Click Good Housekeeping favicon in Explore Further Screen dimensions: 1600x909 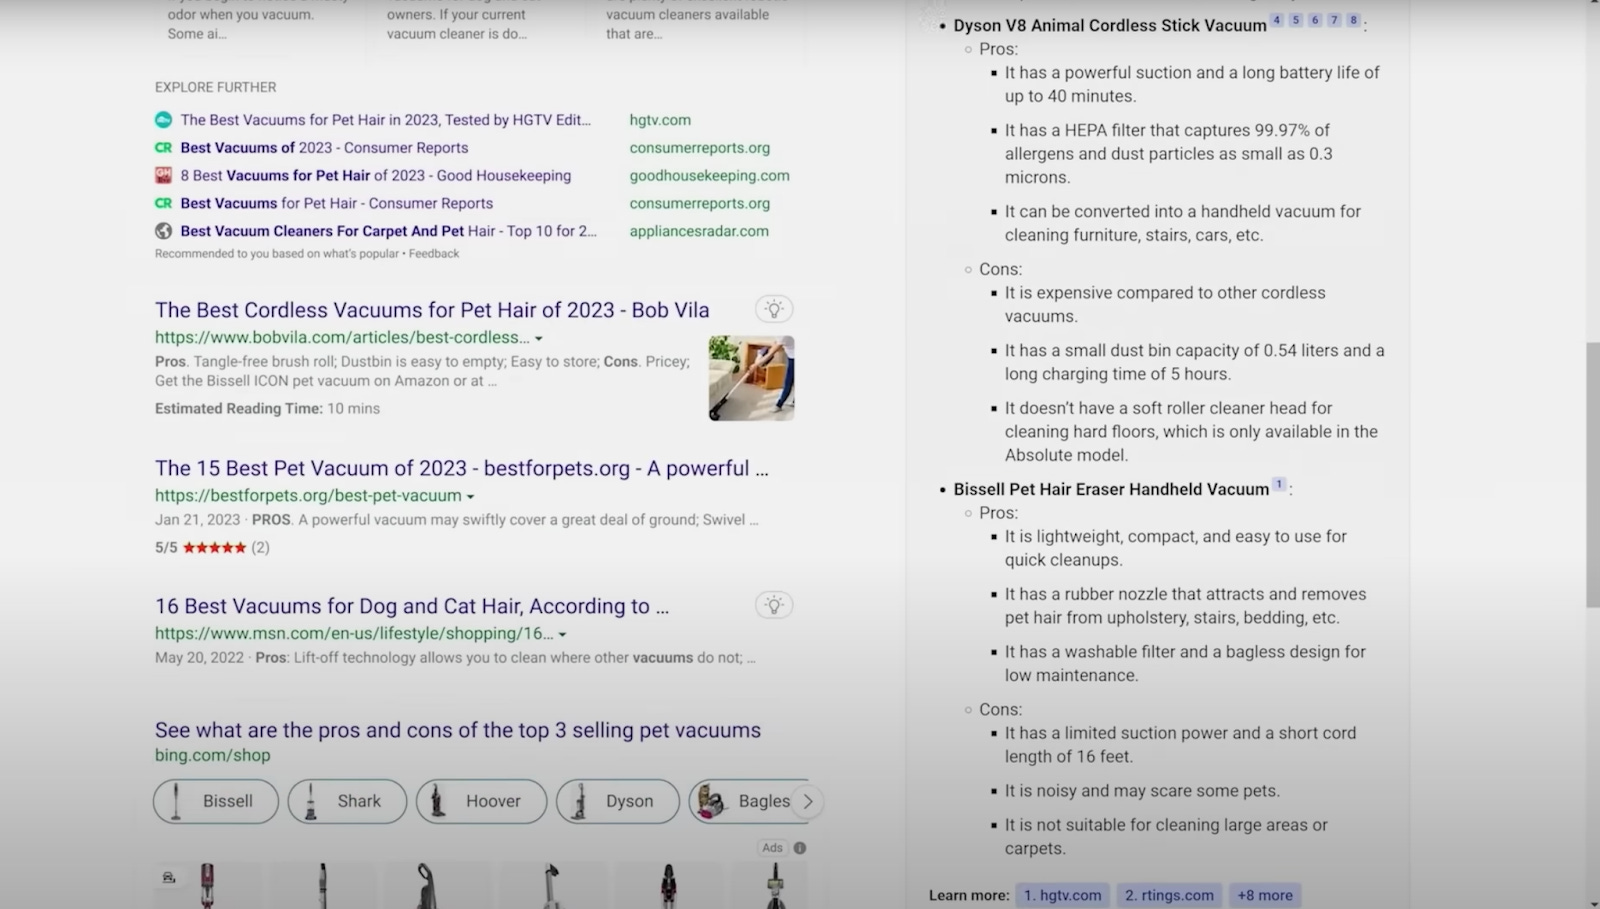[x=163, y=175]
